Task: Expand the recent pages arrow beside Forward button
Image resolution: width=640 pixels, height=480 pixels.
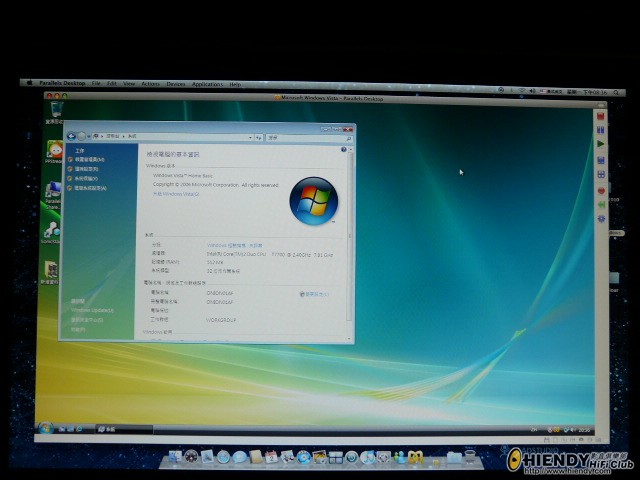Action: point(89,136)
